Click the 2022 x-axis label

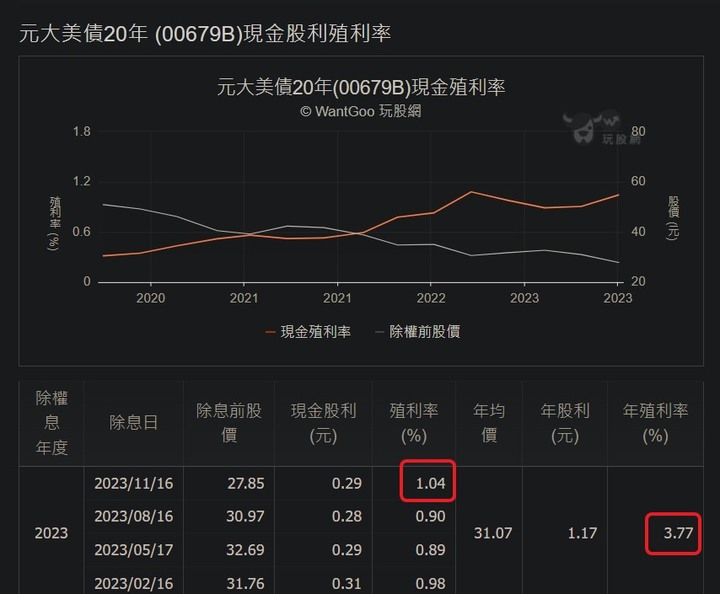431,298
